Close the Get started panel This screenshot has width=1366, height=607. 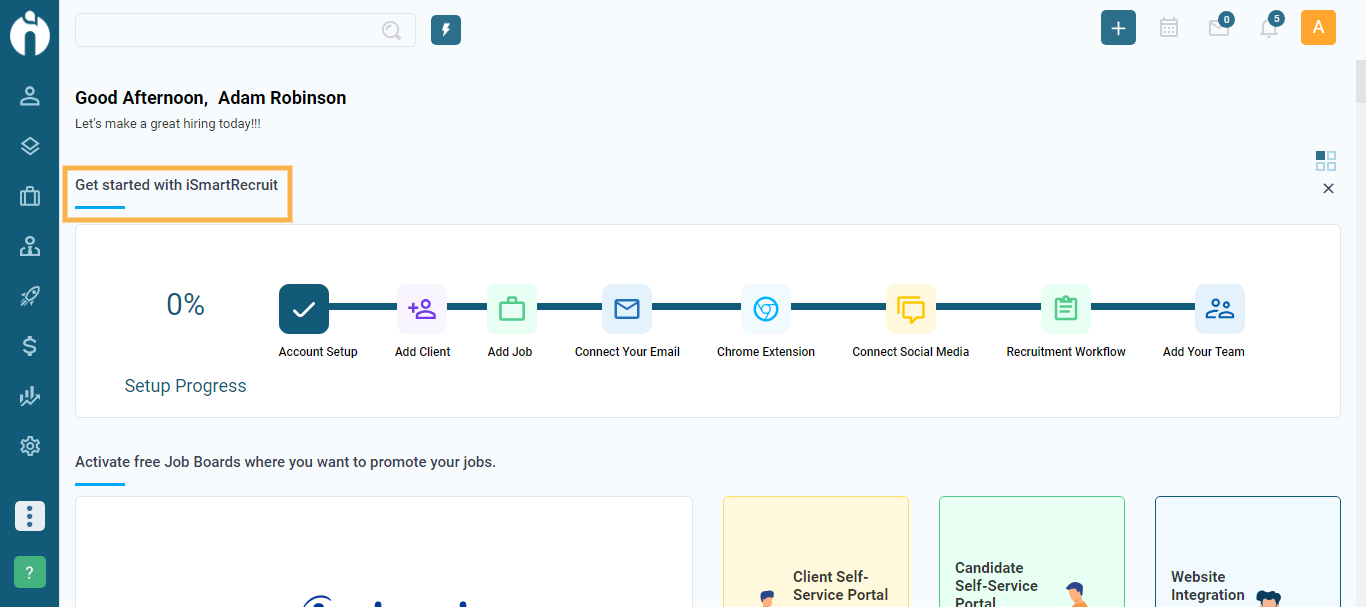pos(1328,188)
